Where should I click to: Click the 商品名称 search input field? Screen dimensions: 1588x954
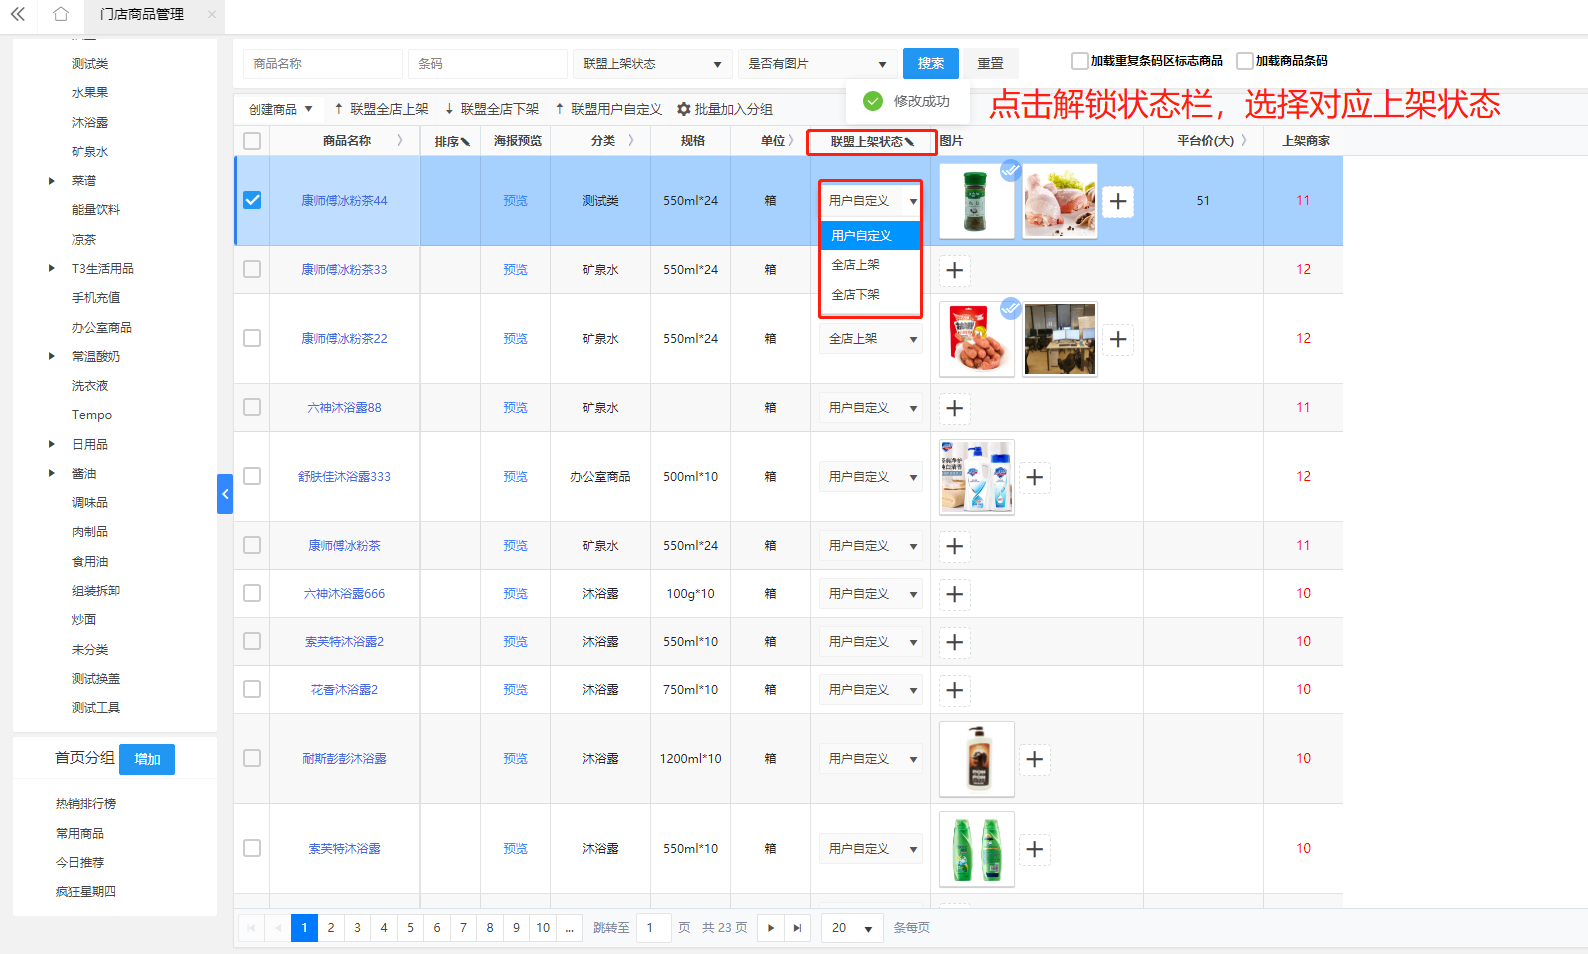click(x=322, y=64)
